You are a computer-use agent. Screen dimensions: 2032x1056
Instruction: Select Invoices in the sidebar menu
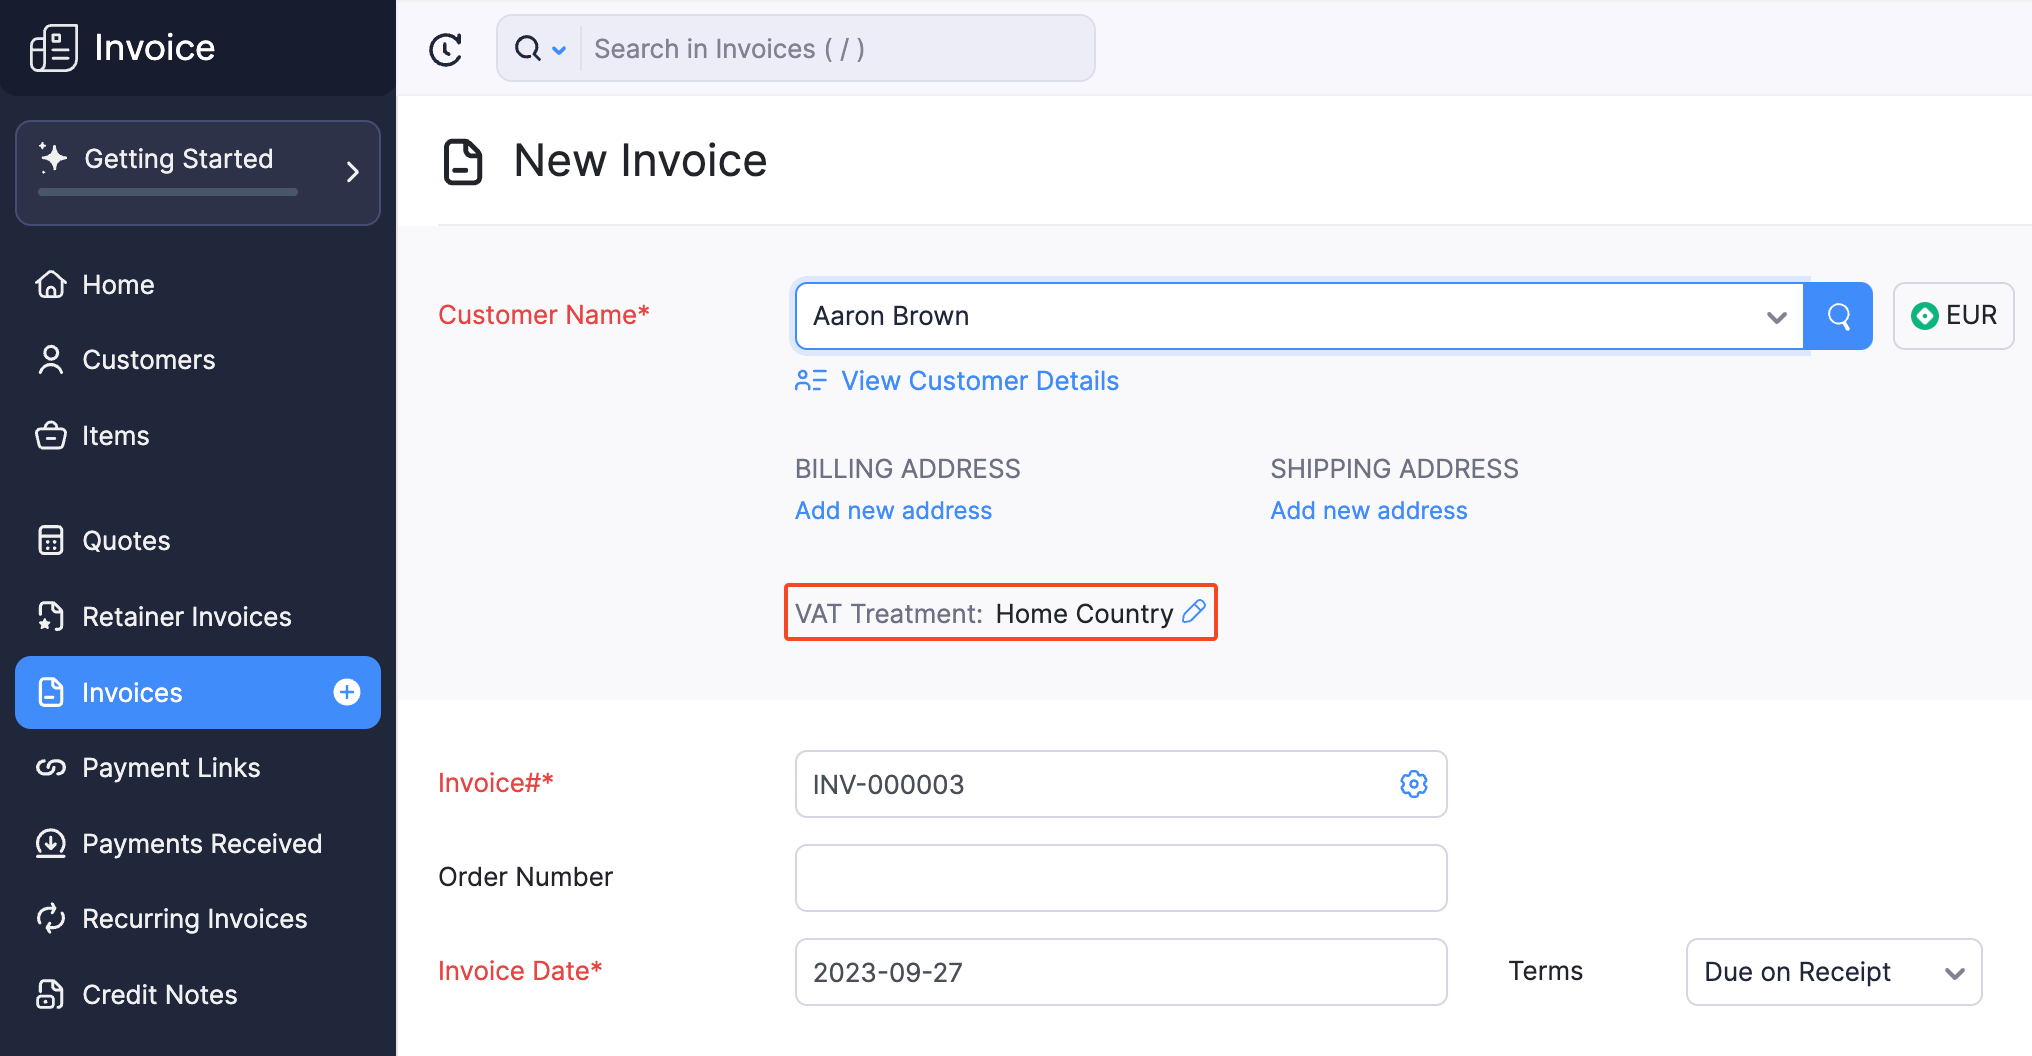pos(131,692)
